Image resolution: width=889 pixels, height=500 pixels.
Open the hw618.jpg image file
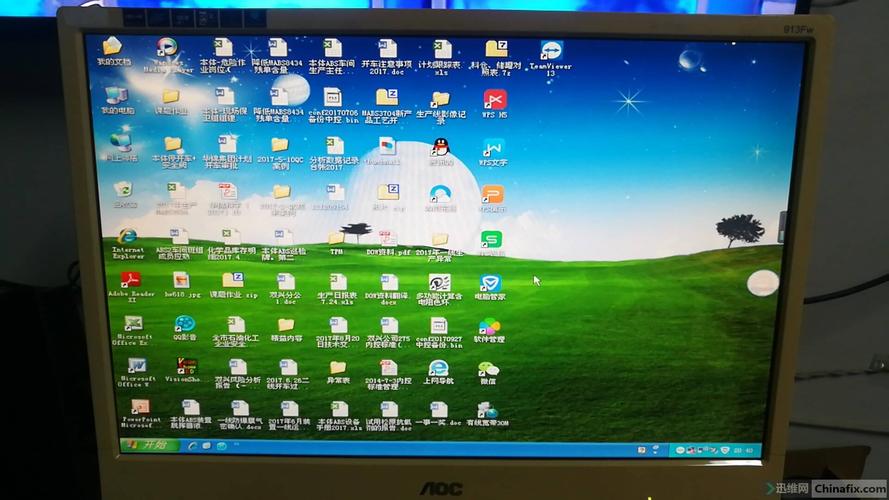[181, 280]
